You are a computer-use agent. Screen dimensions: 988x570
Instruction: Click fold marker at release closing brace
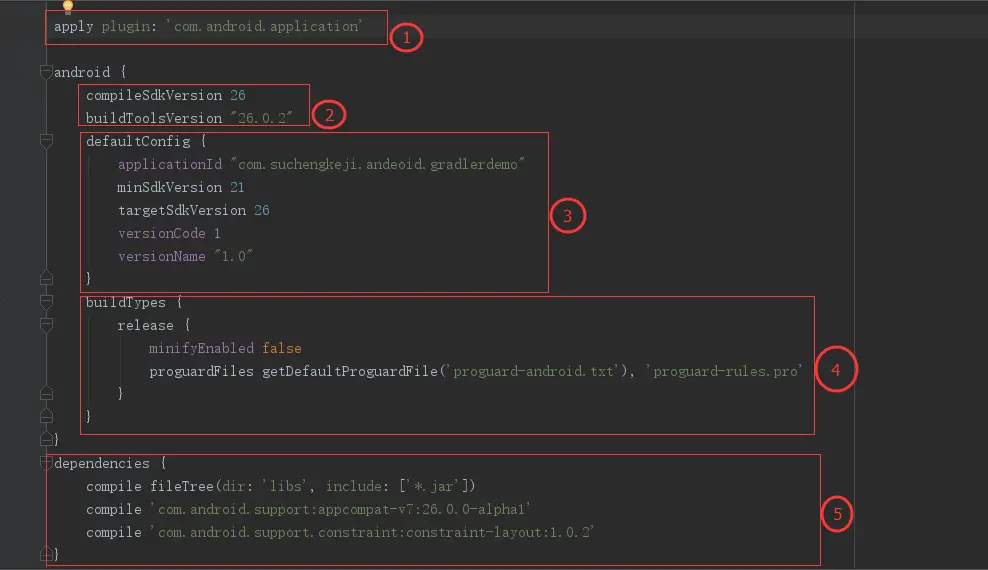click(46, 393)
